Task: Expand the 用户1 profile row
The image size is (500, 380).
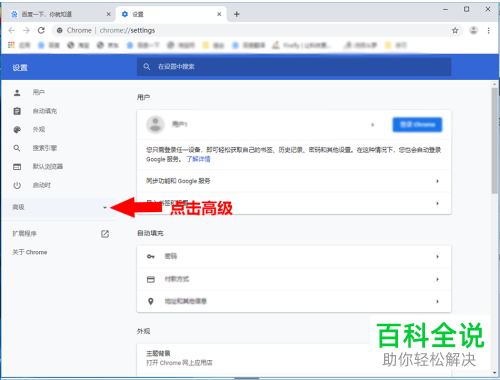Action: (x=261, y=124)
